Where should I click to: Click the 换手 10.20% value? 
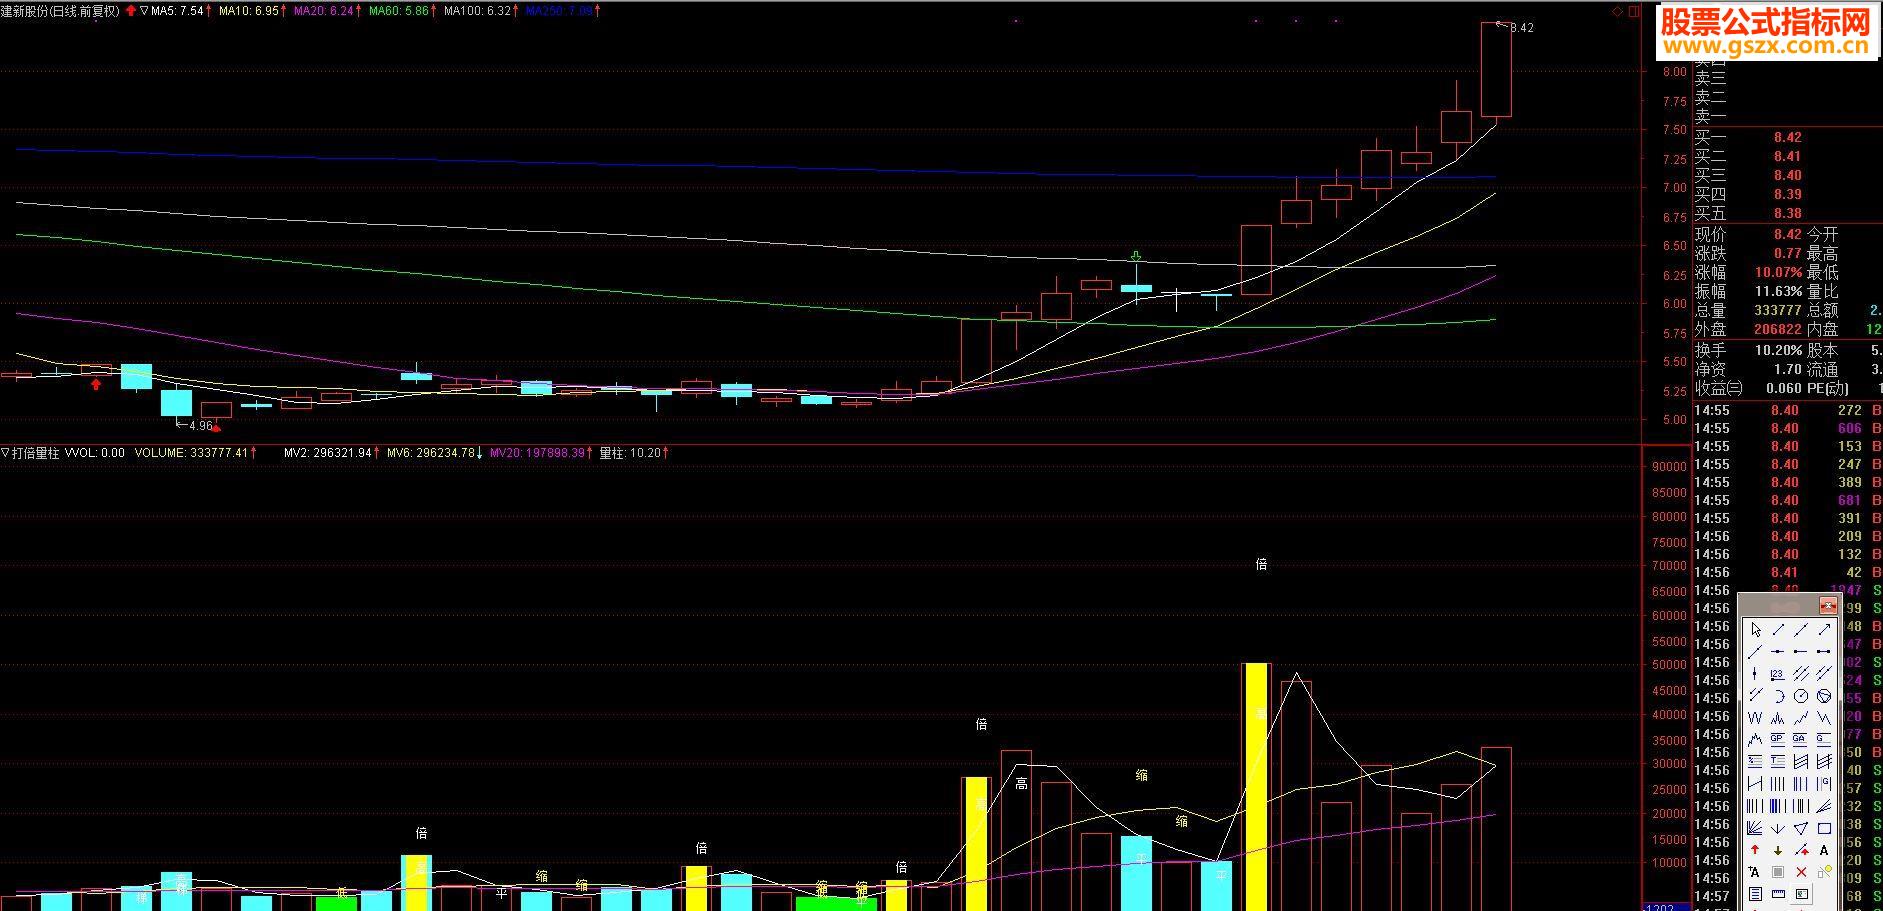(x=1778, y=351)
